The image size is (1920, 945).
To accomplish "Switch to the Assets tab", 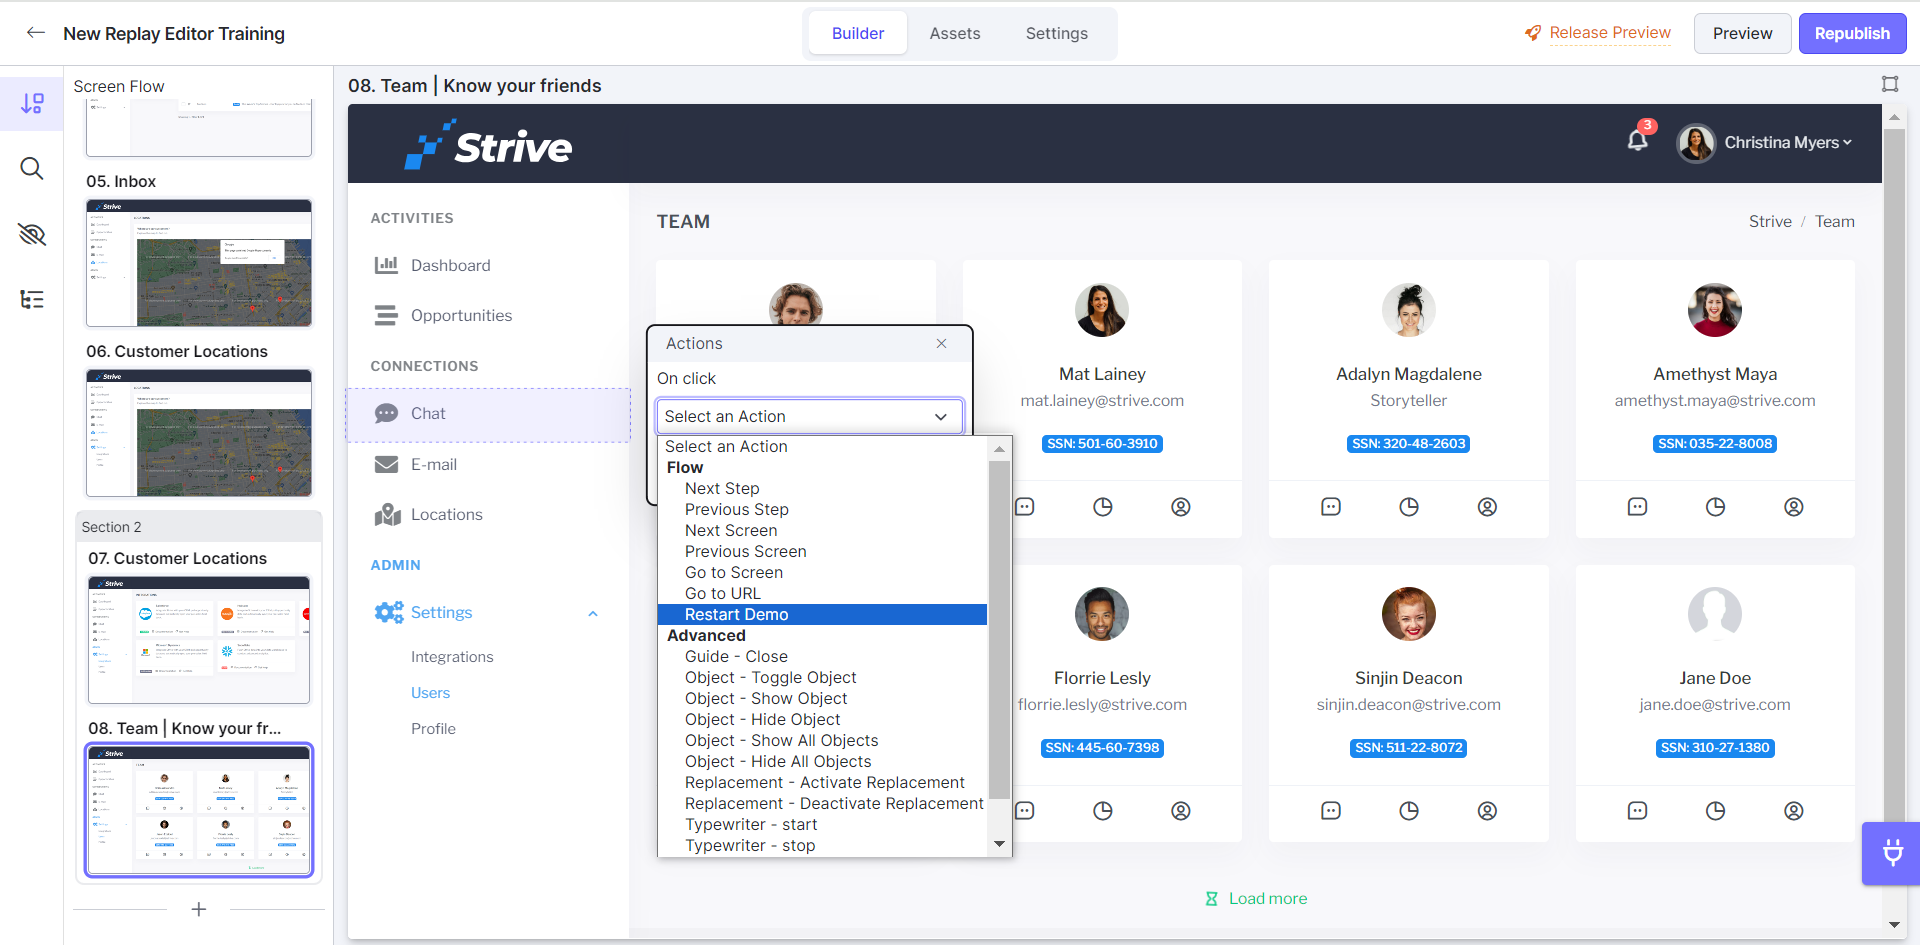I will [955, 33].
